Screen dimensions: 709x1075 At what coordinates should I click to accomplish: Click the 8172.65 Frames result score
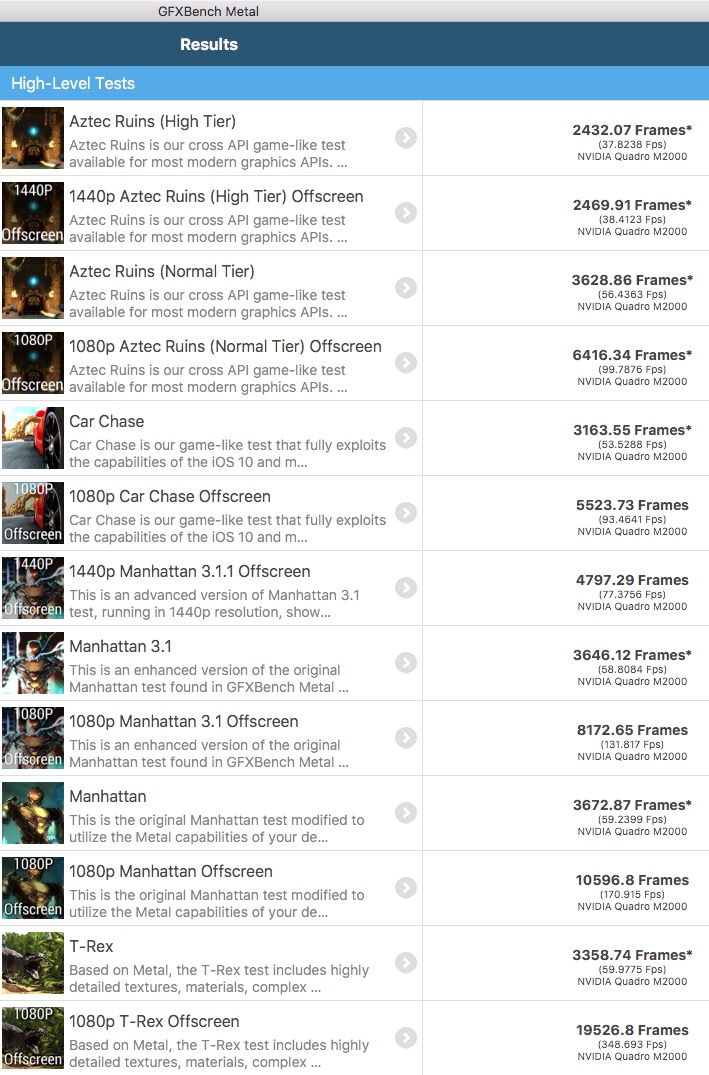[632, 730]
